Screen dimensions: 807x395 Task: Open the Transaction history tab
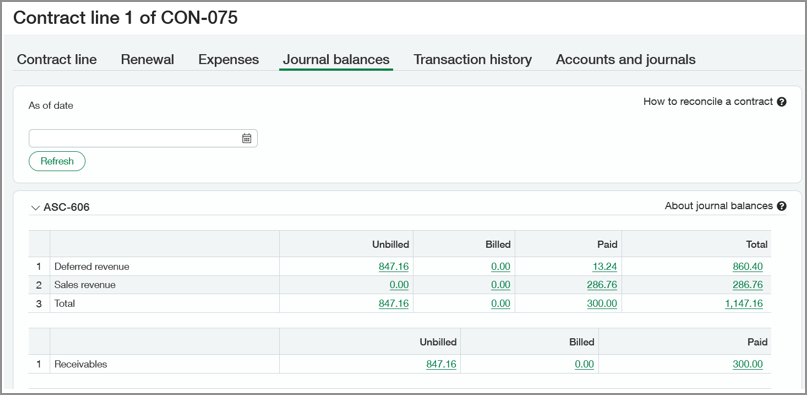472,60
